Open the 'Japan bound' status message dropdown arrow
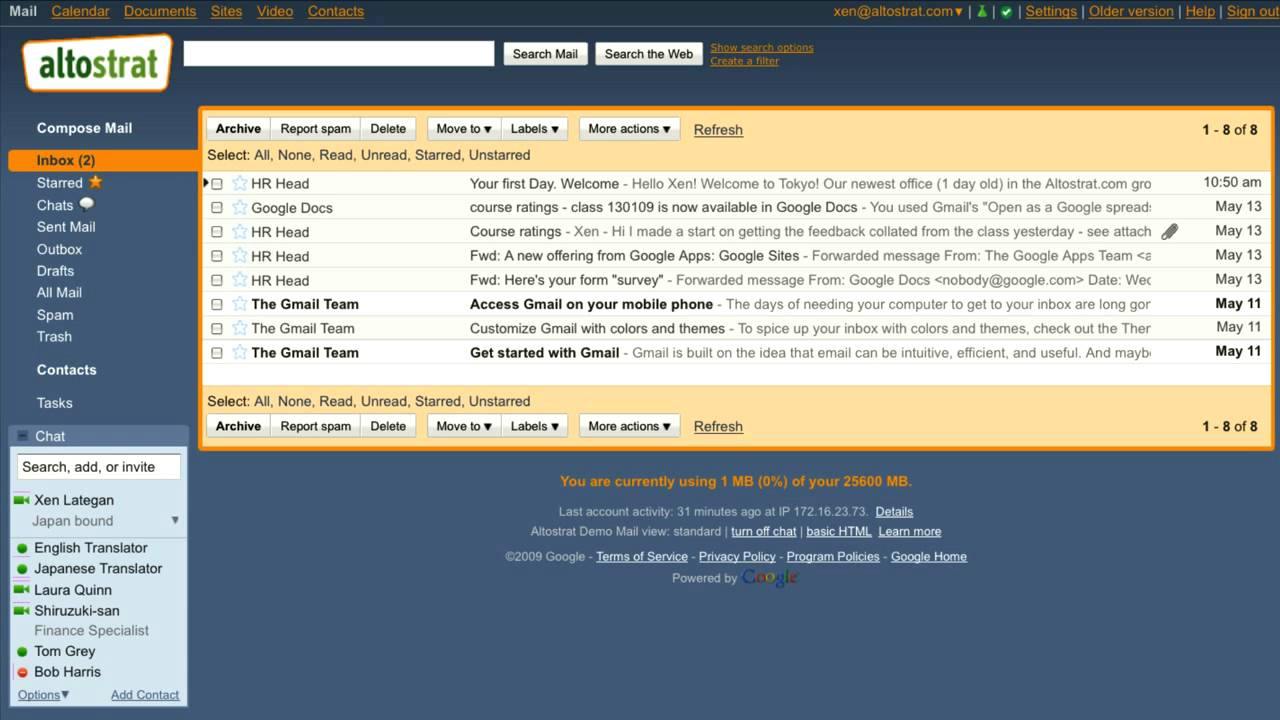Screen dimensions: 1280x720 pos(175,520)
